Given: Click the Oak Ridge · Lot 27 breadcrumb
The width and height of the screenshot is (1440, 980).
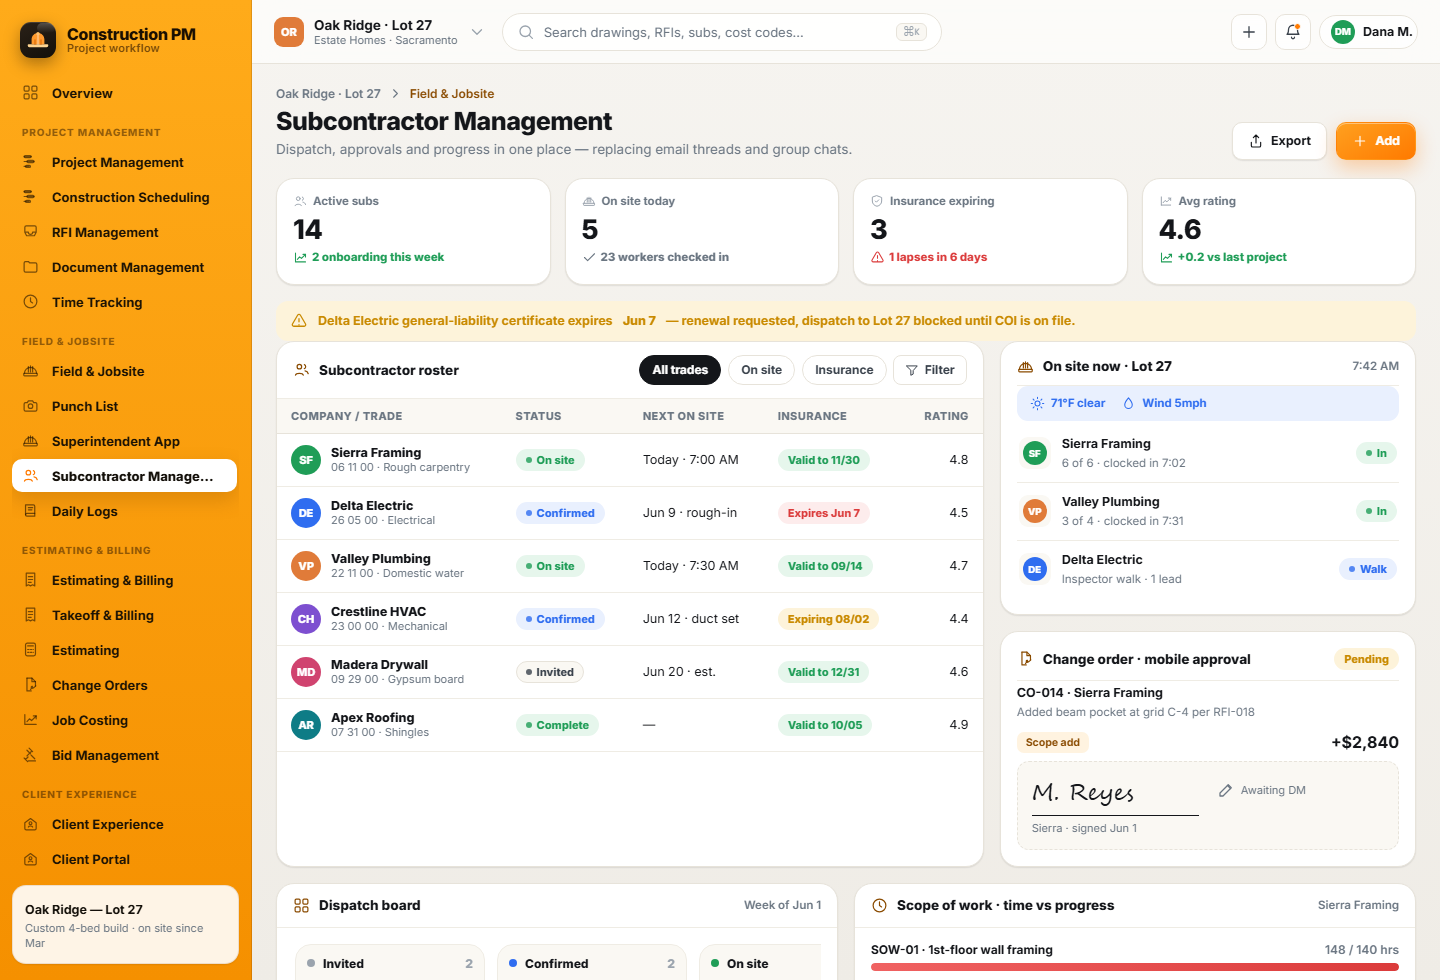Looking at the screenshot, I should [x=328, y=94].
